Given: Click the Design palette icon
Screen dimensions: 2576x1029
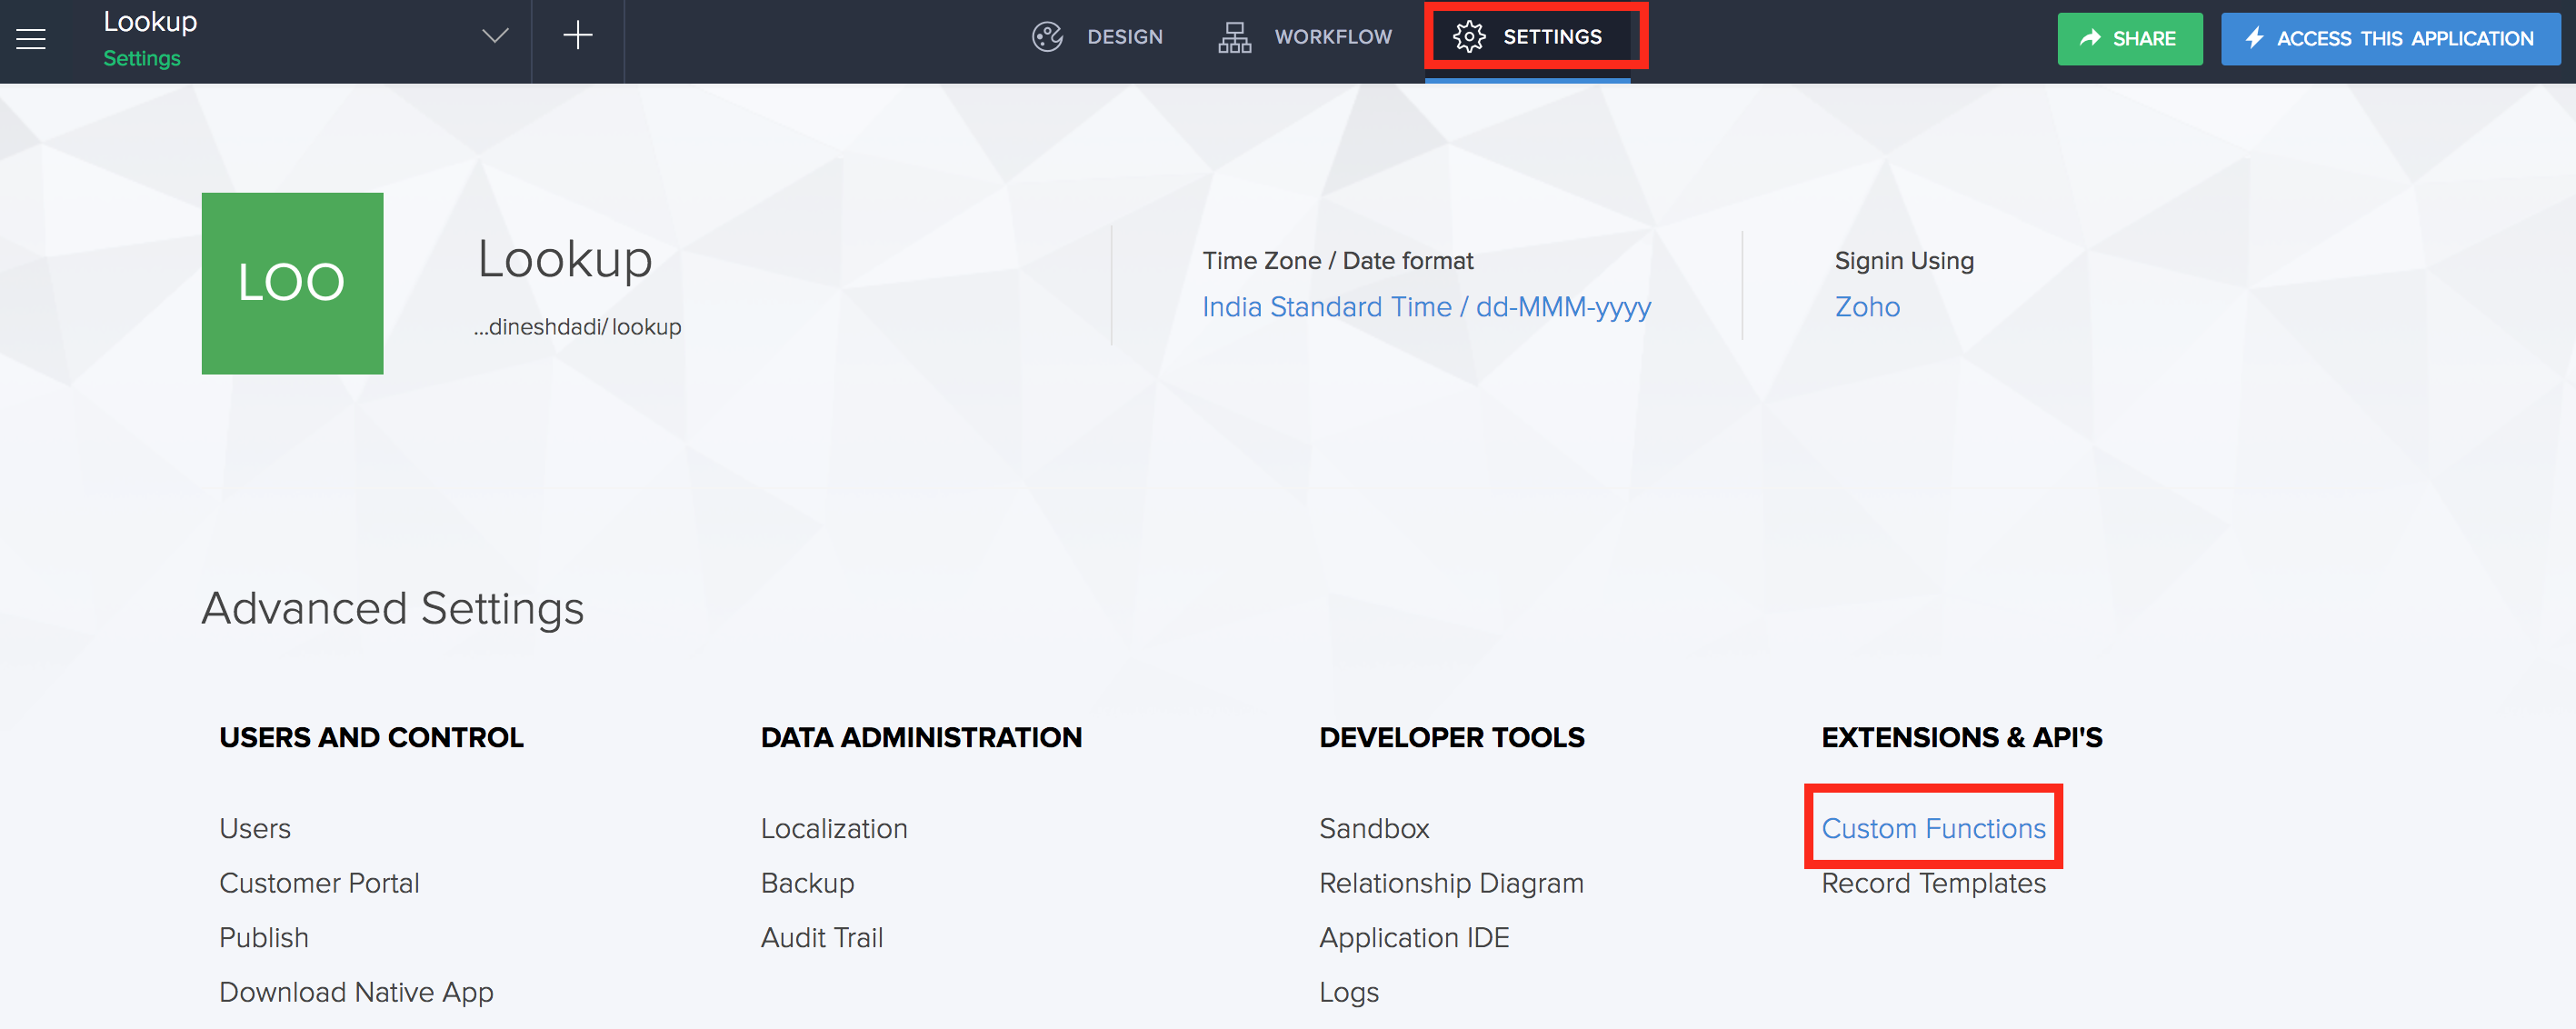Looking at the screenshot, I should coord(1047,37).
